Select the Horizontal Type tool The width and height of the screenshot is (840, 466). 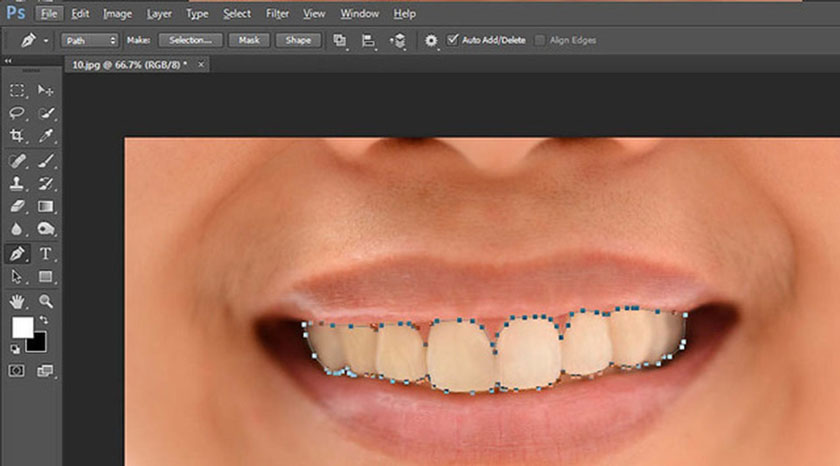[46, 253]
